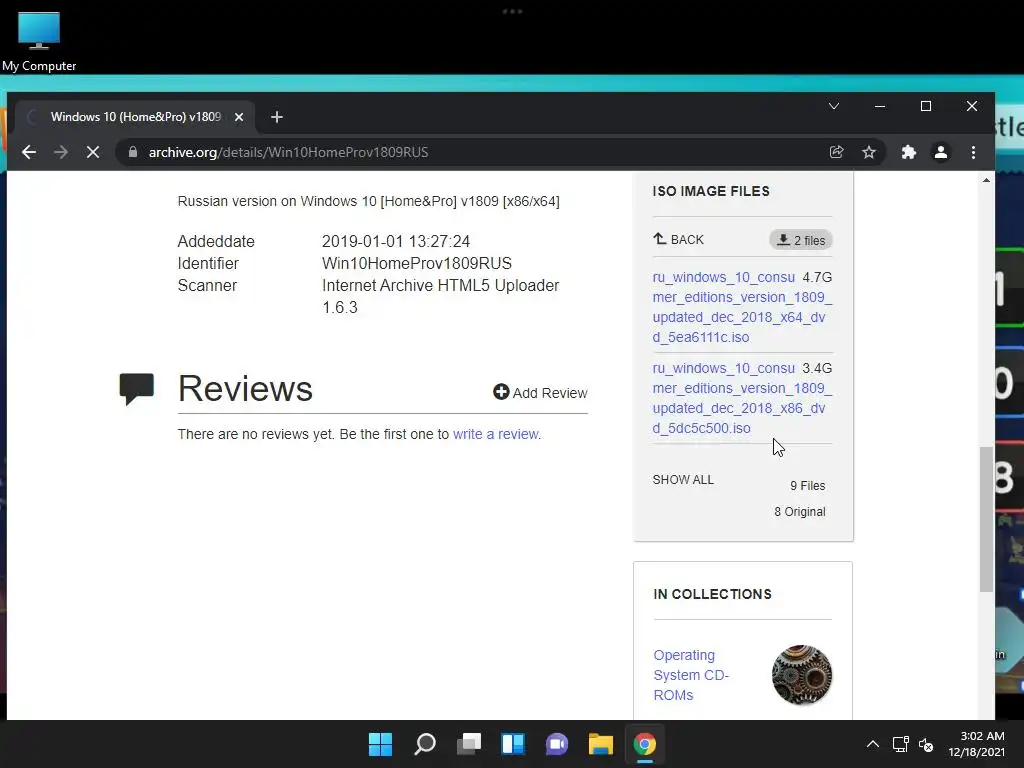Click the Russian version description text
This screenshot has height=768, width=1024.
tap(368, 201)
